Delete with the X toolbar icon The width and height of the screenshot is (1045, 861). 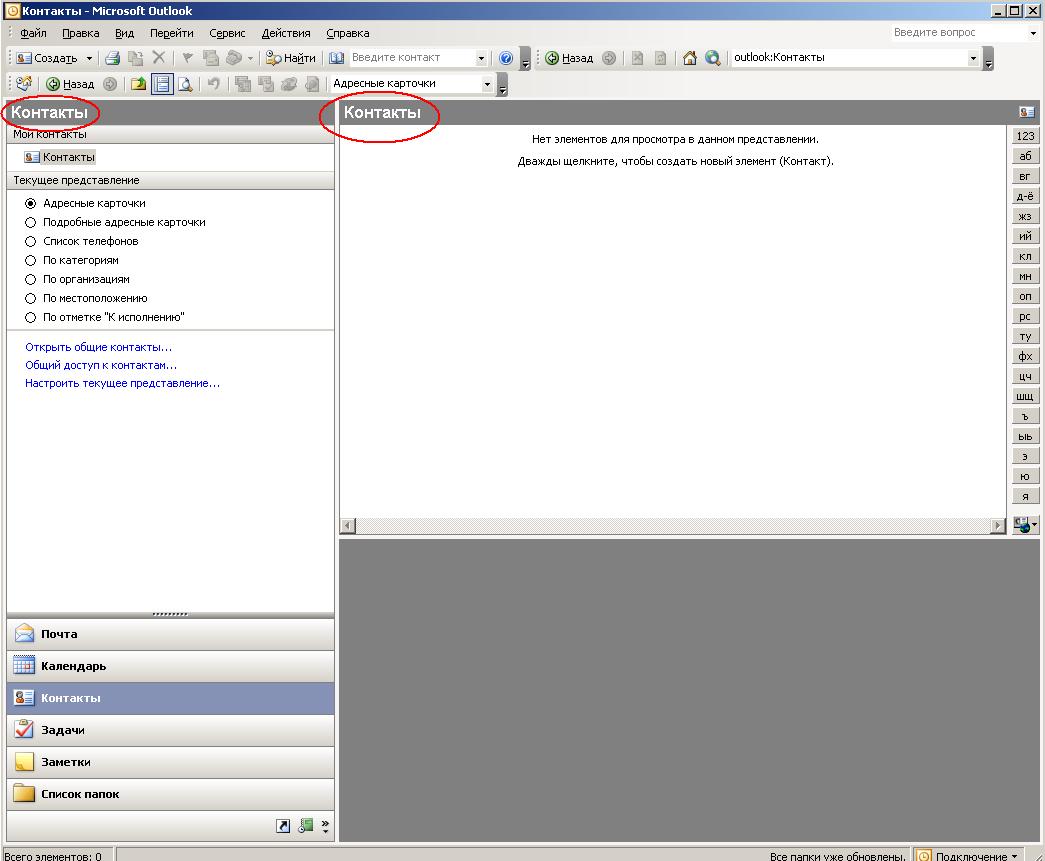[x=159, y=58]
